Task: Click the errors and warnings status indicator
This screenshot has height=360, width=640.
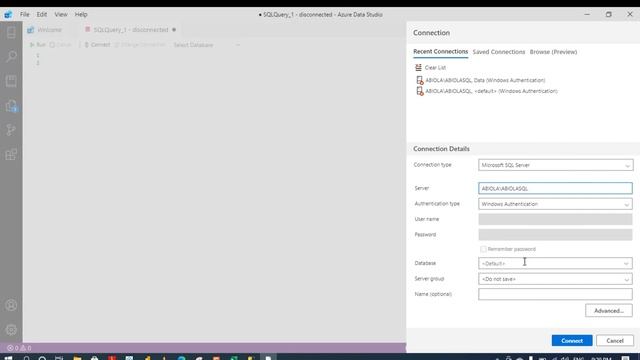Action: (x=19, y=348)
